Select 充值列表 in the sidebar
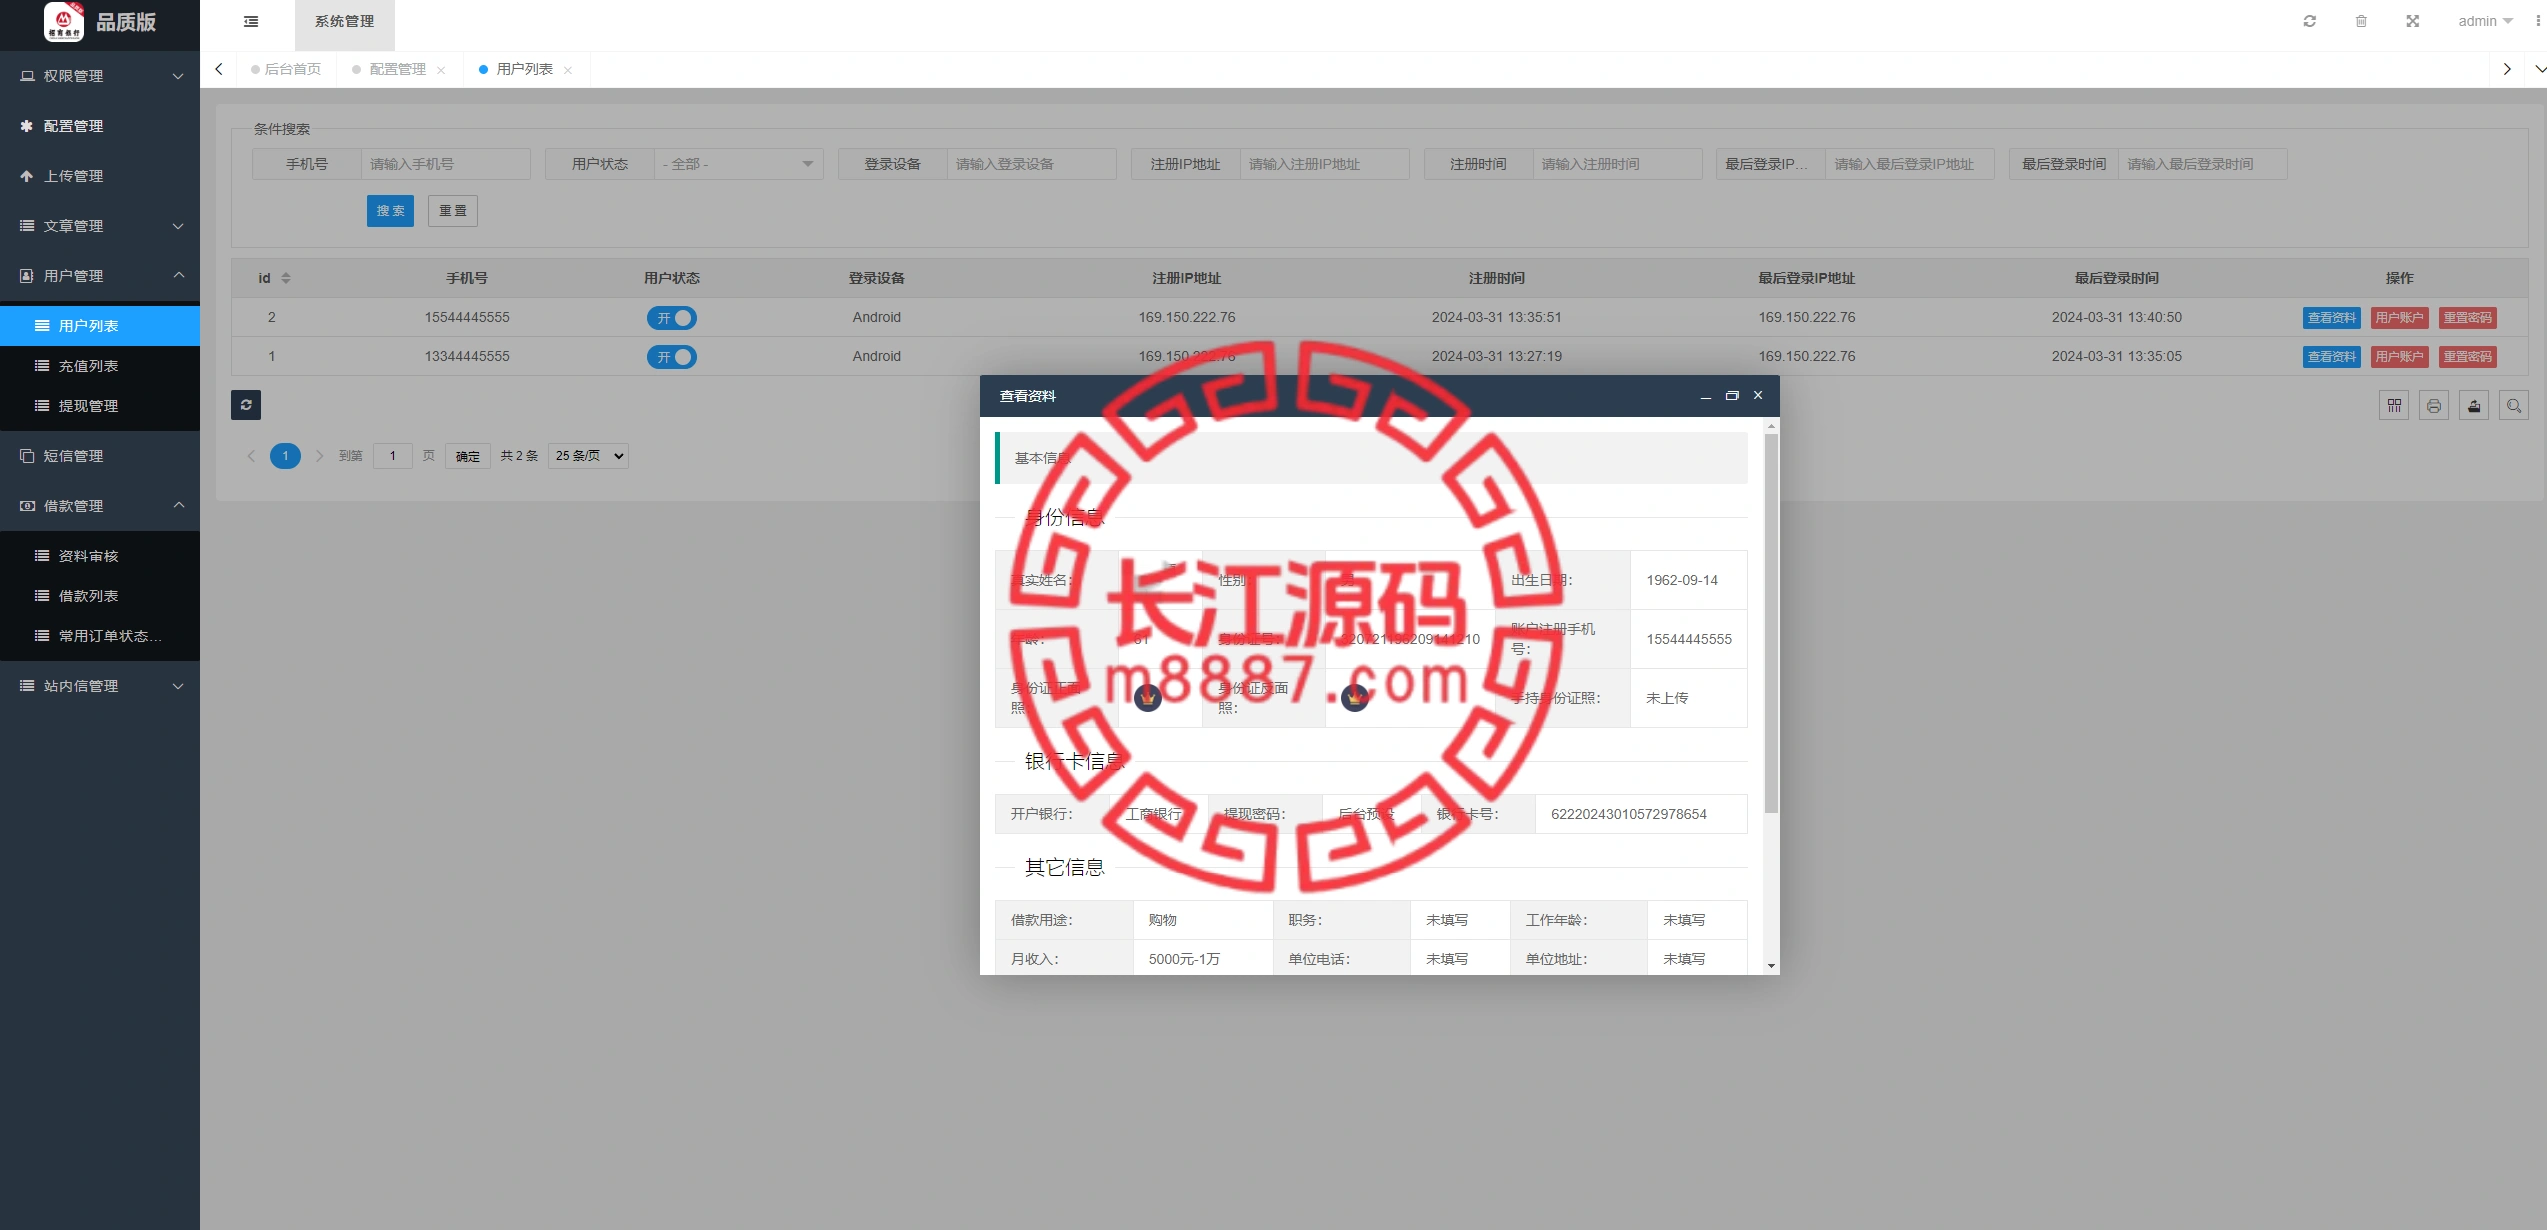2547x1230 pixels. [100, 366]
